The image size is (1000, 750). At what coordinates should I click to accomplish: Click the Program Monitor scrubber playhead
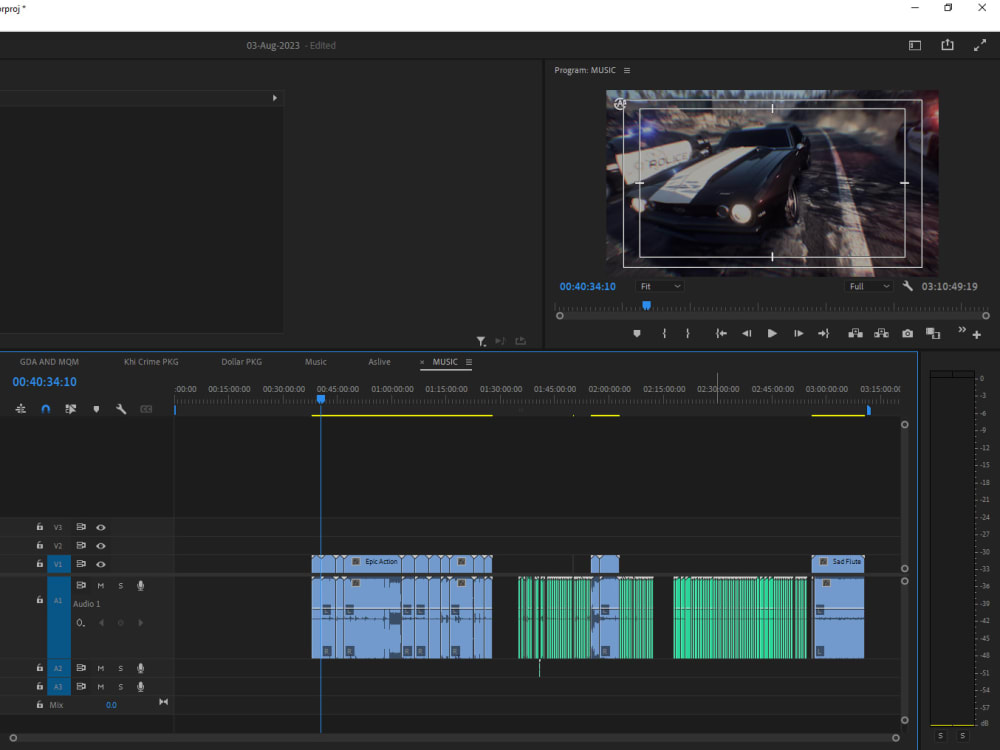coord(646,305)
